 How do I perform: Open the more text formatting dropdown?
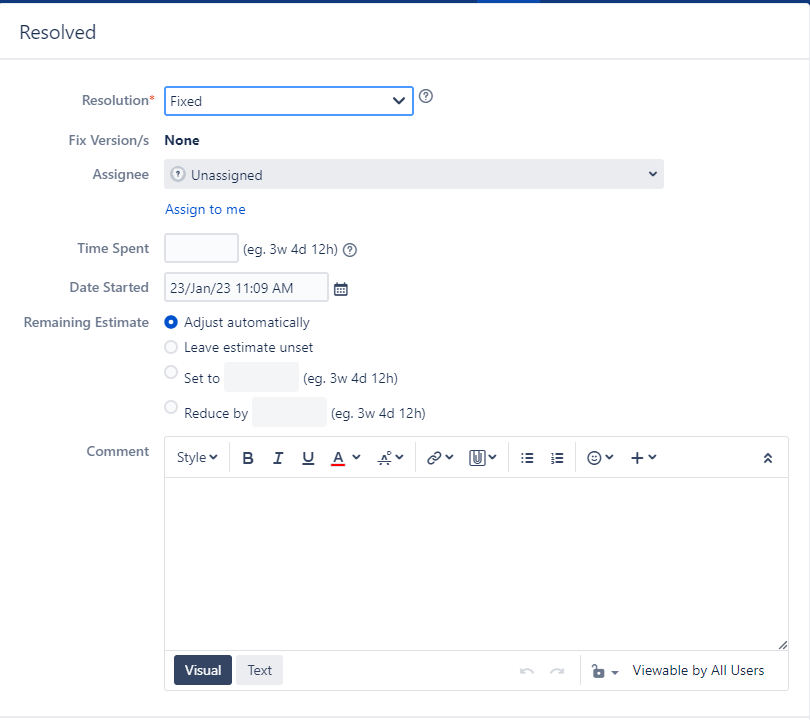coord(391,458)
